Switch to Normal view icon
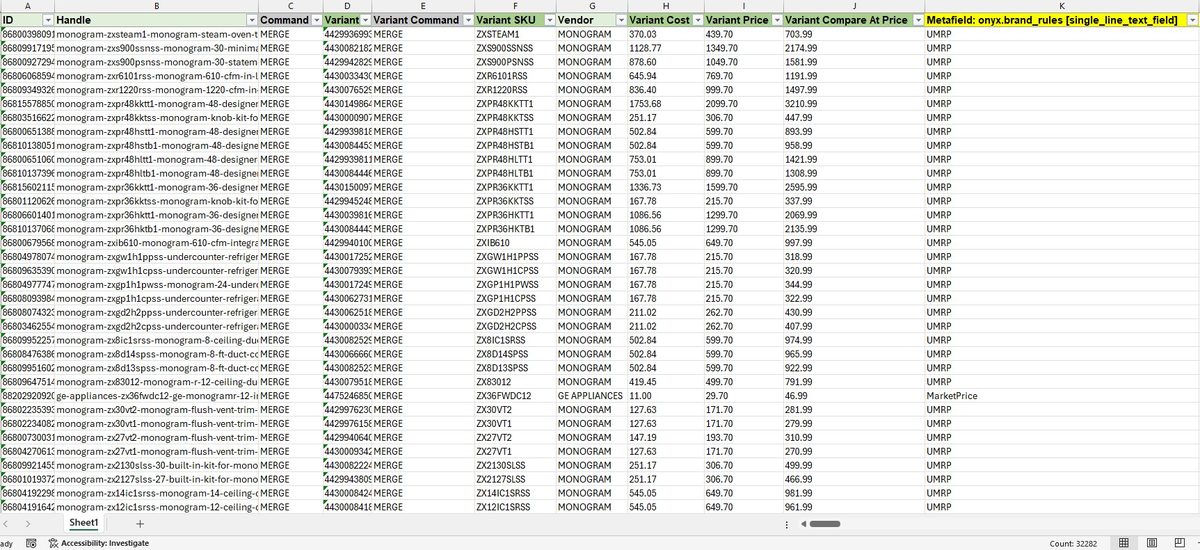This screenshot has width=1200, height=550. pyautogui.click(x=1124, y=542)
